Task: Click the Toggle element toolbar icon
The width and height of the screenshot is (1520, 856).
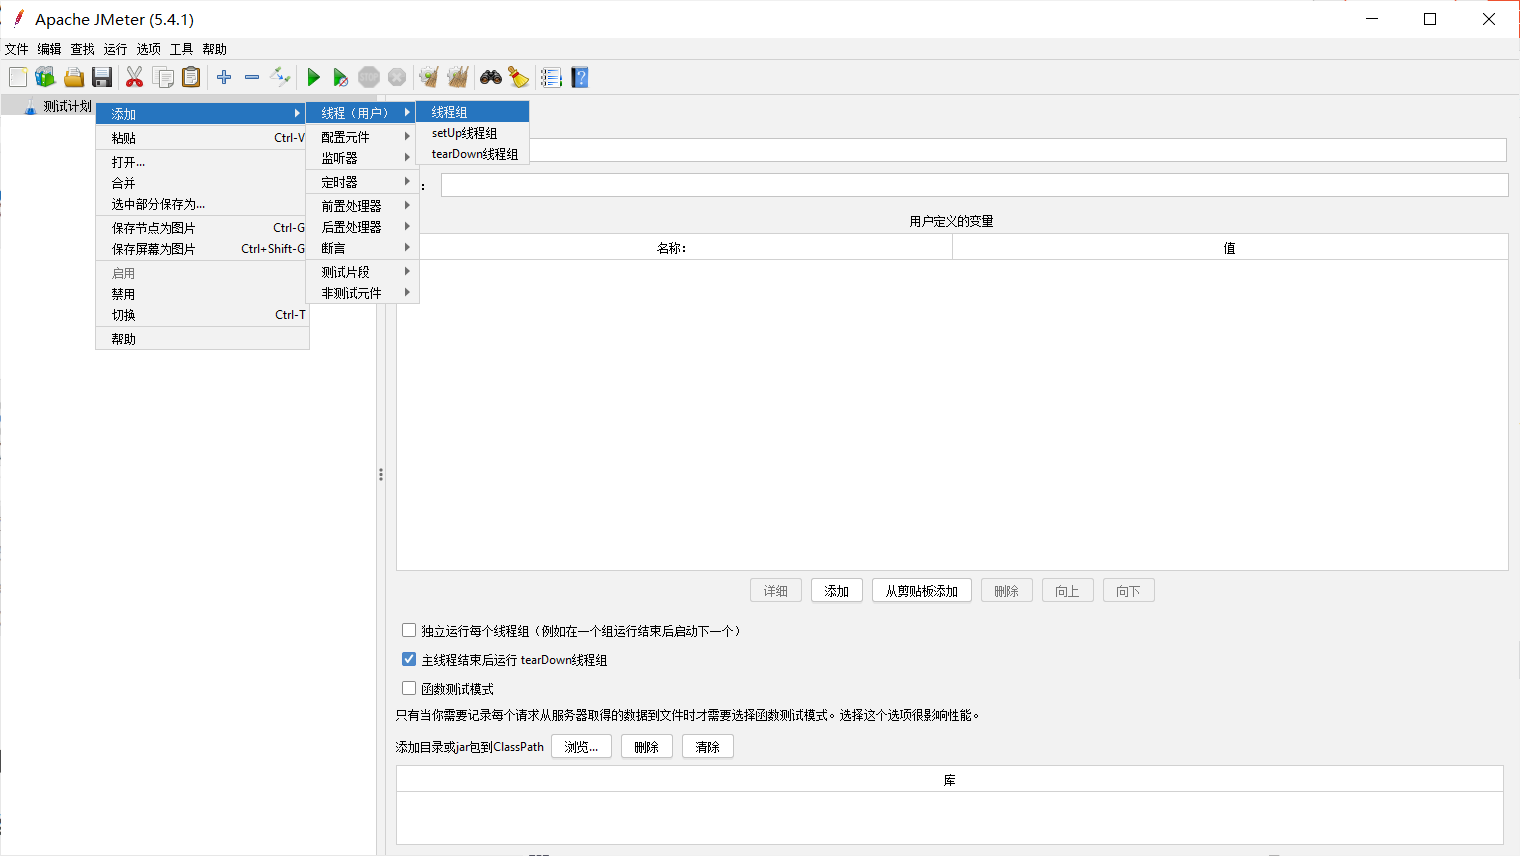Action: (280, 77)
